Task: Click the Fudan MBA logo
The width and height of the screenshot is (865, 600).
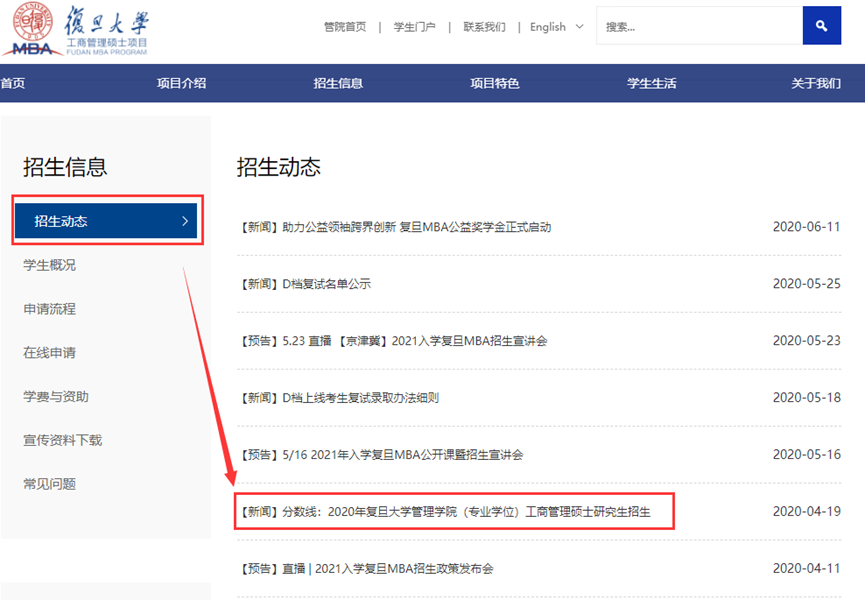Action: pyautogui.click(x=80, y=29)
